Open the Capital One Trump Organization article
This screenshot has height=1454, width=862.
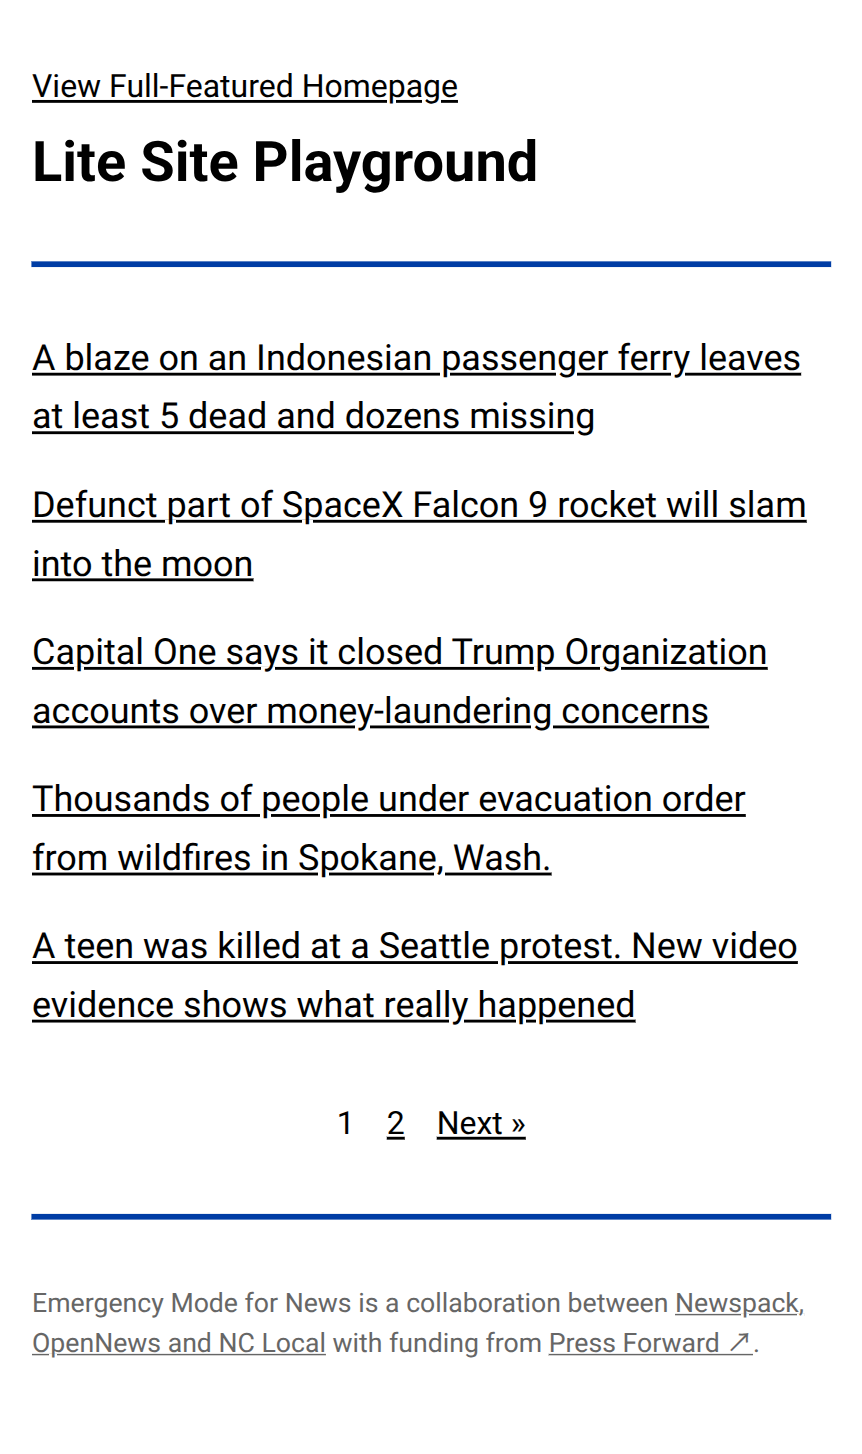click(x=400, y=681)
